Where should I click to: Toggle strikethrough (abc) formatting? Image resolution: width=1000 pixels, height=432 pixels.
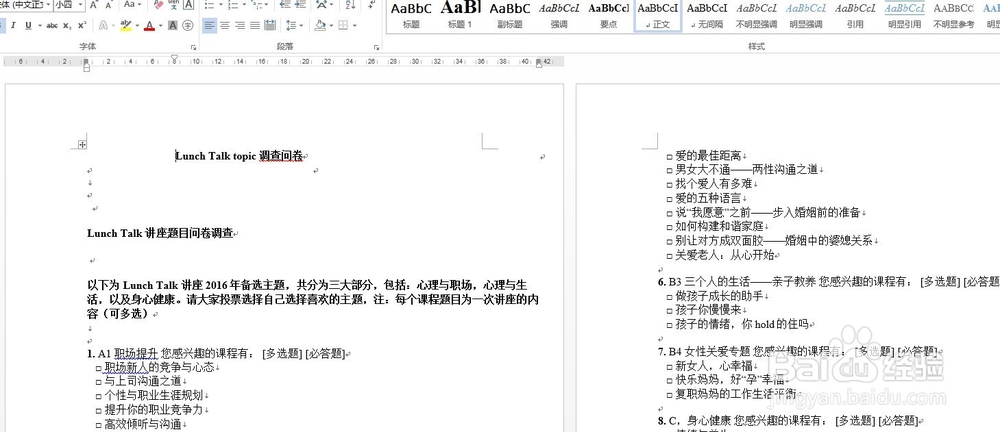(x=52, y=26)
